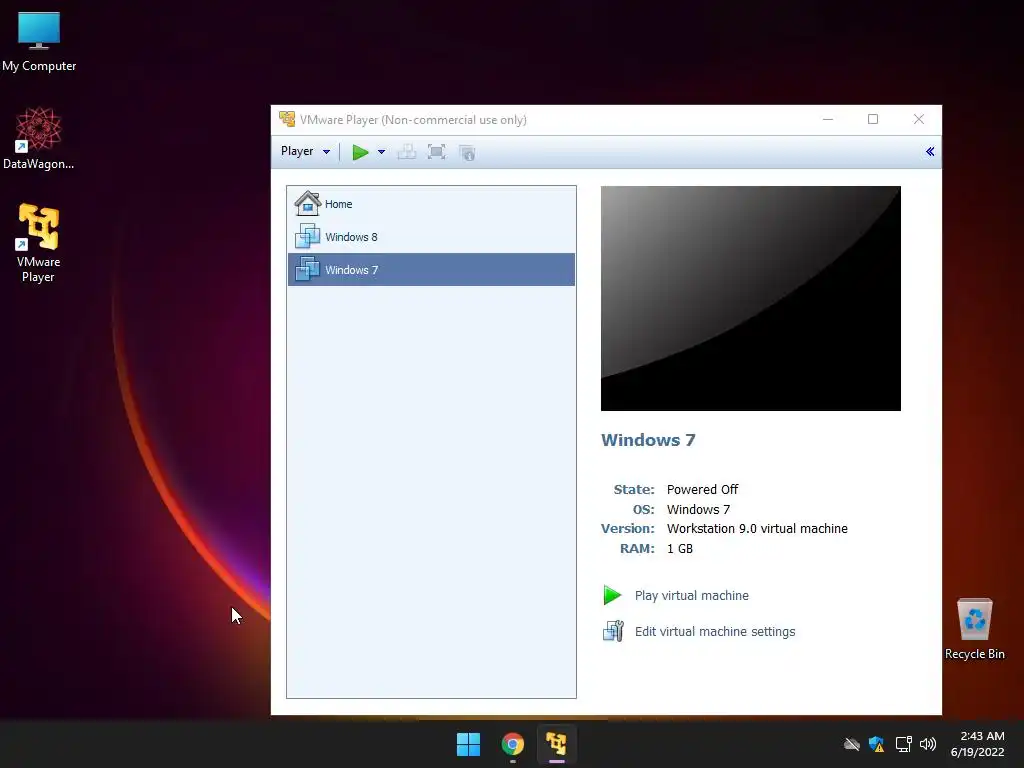Image resolution: width=1024 pixels, height=768 pixels.
Task: Select My Computer desktop icon
Action: (x=39, y=42)
